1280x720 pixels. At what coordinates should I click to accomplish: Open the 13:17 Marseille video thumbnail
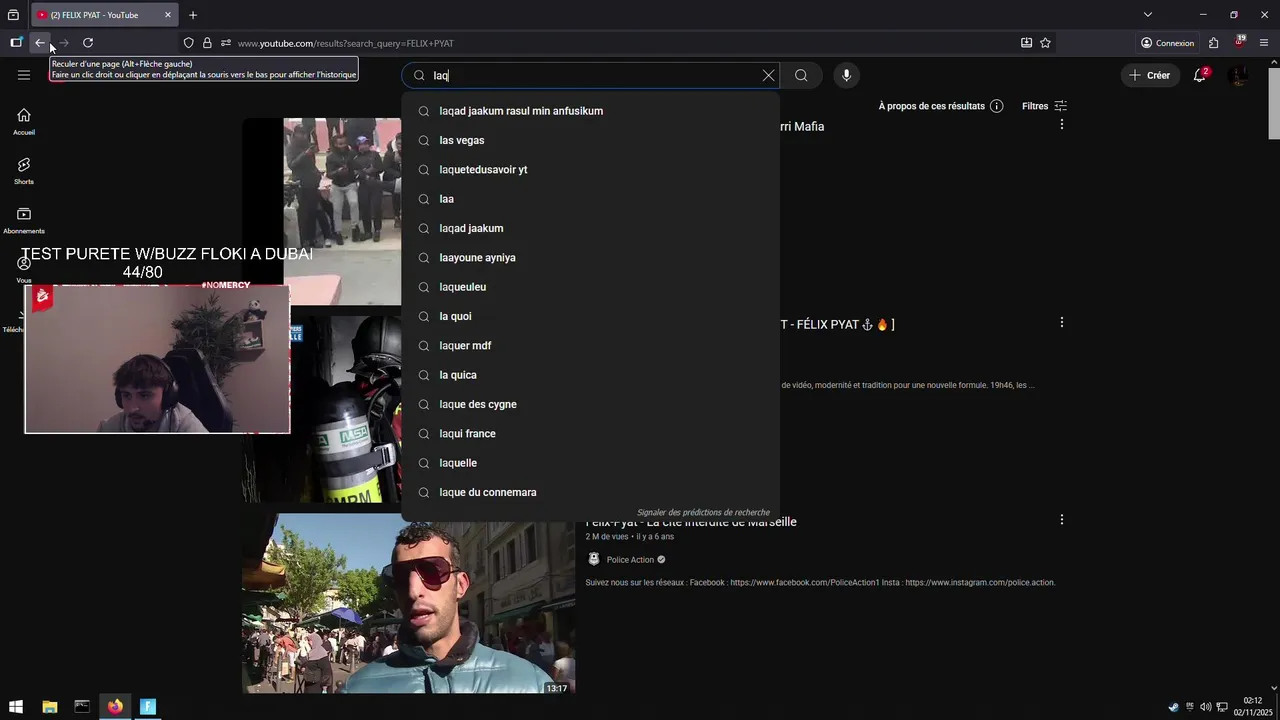point(408,604)
